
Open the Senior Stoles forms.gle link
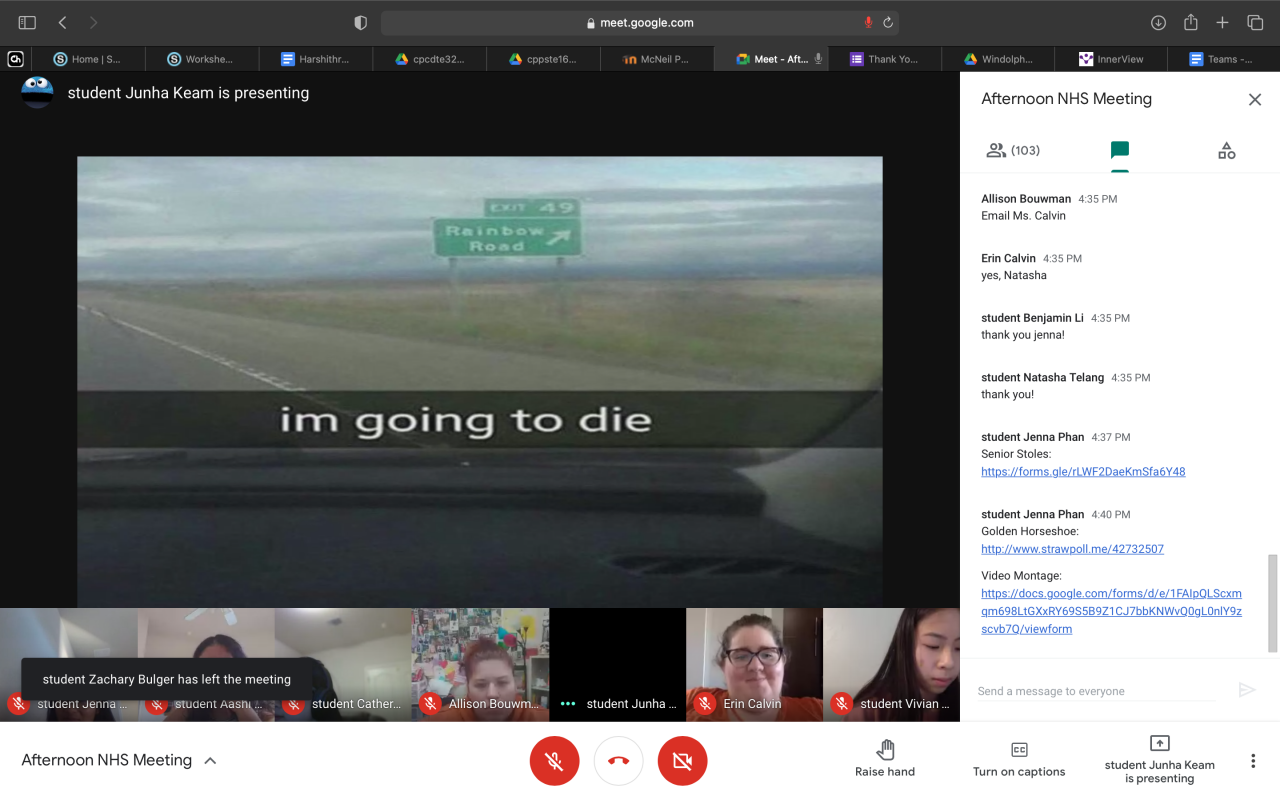[x=1083, y=472]
